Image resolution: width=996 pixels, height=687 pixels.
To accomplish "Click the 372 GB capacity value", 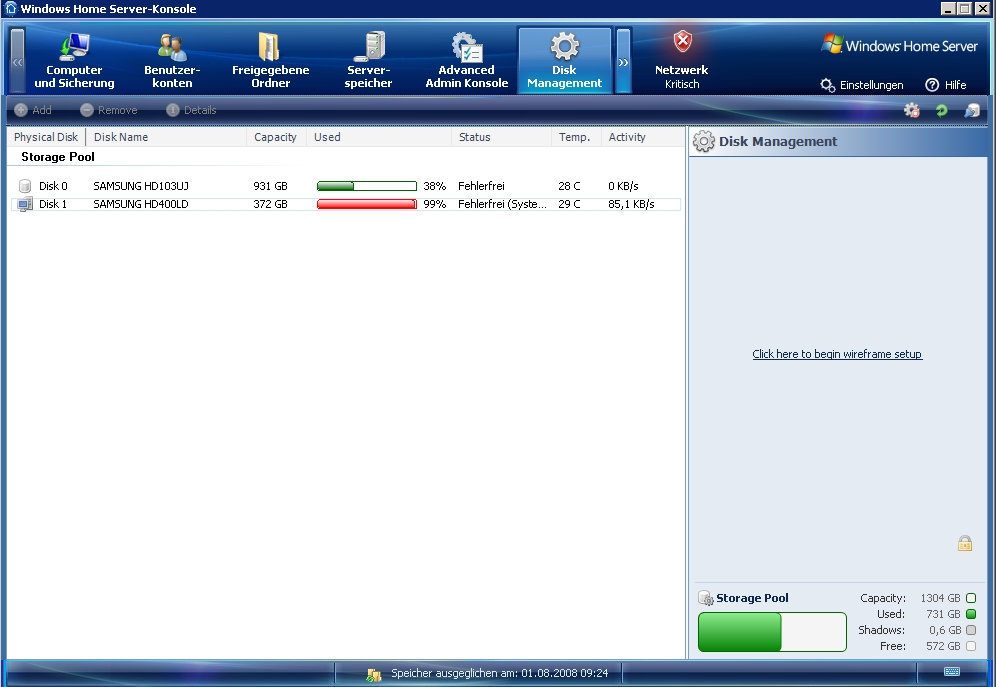I will tap(271, 204).
